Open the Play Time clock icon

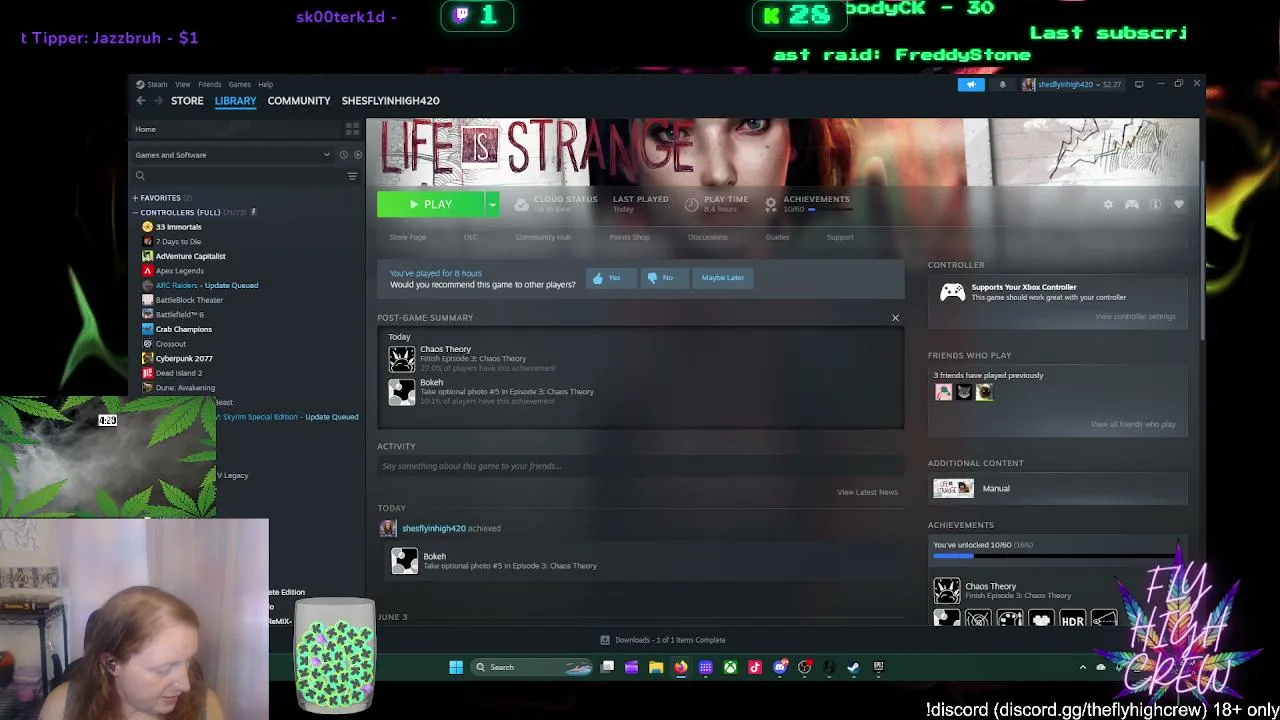tap(691, 204)
